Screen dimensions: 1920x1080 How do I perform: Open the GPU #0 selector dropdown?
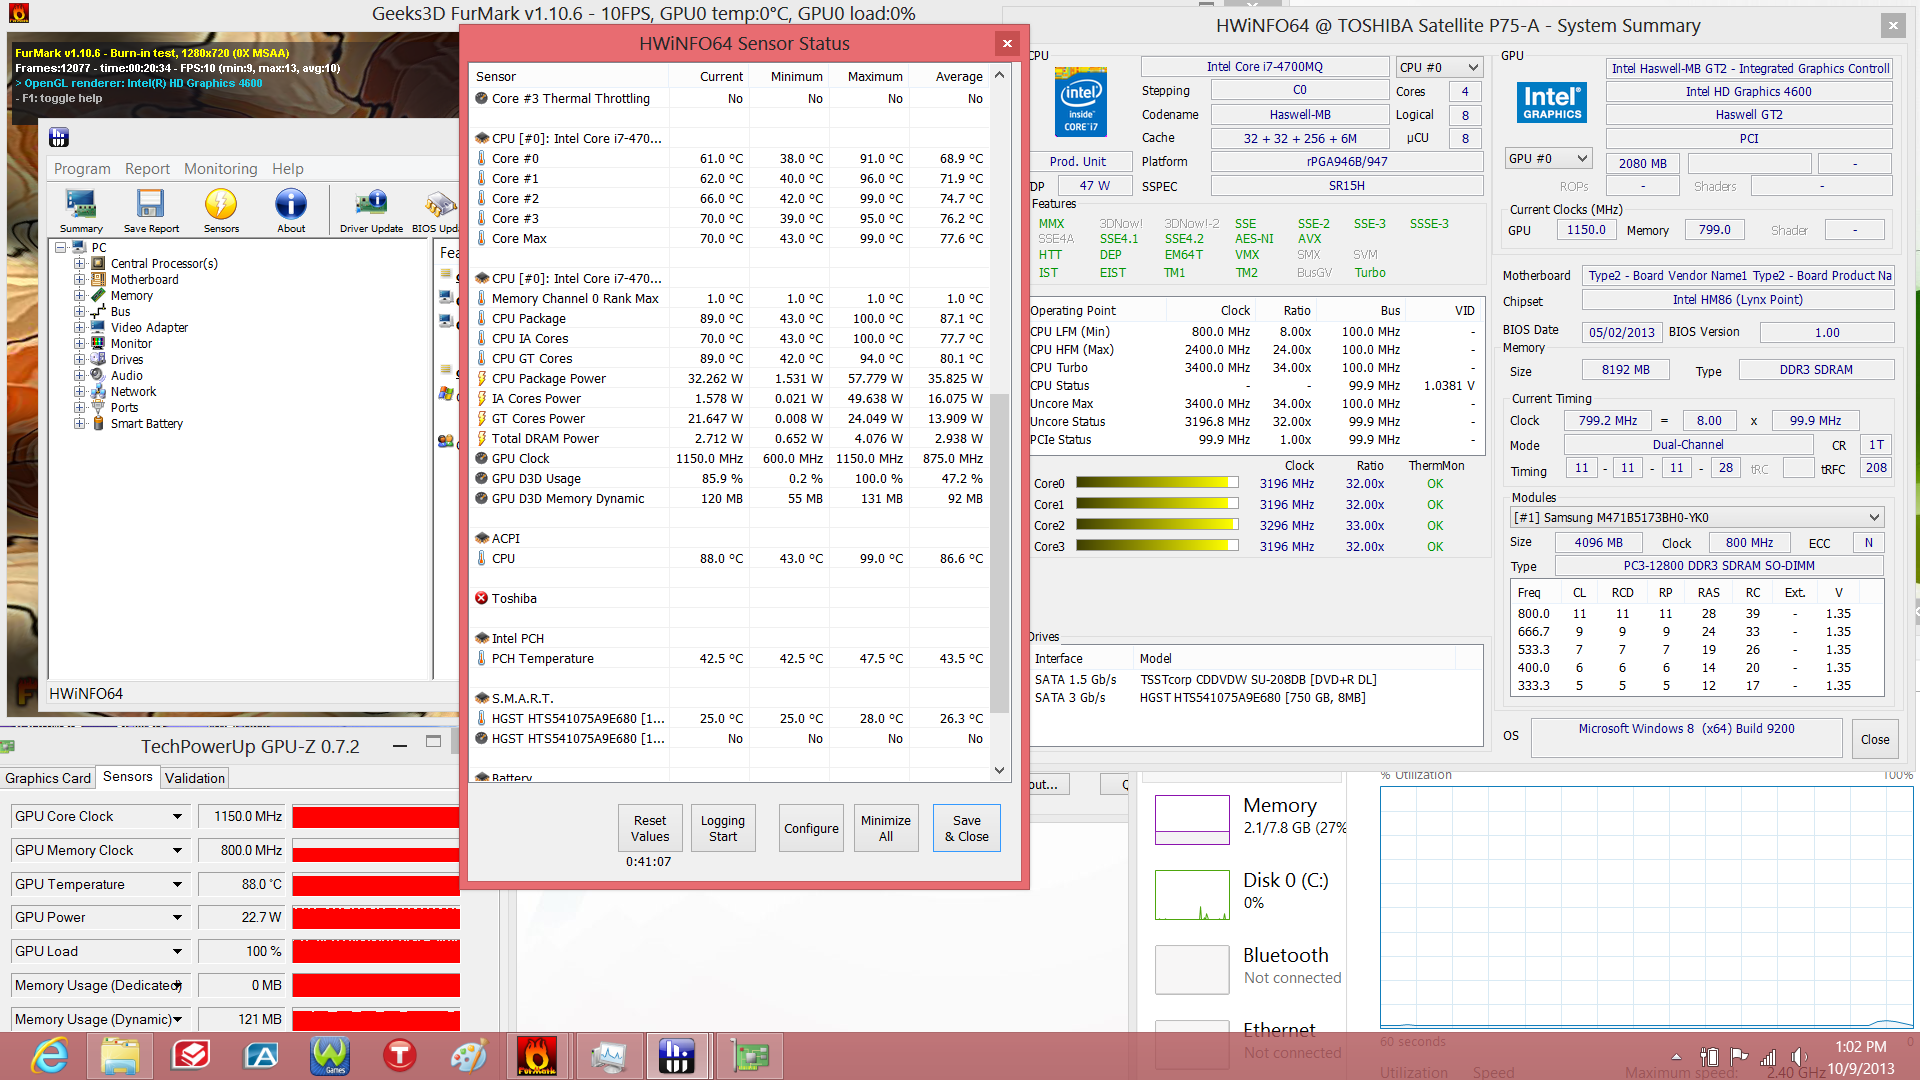(1548, 158)
